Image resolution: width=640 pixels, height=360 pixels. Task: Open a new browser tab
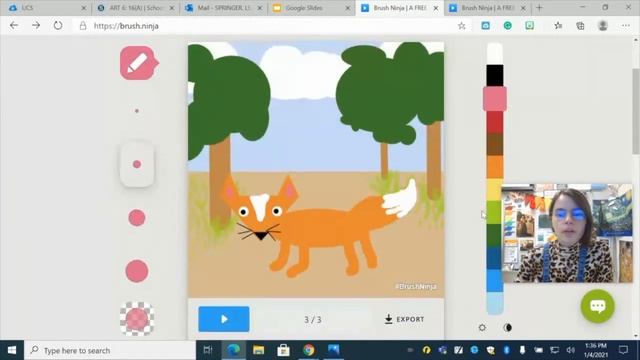(x=539, y=8)
